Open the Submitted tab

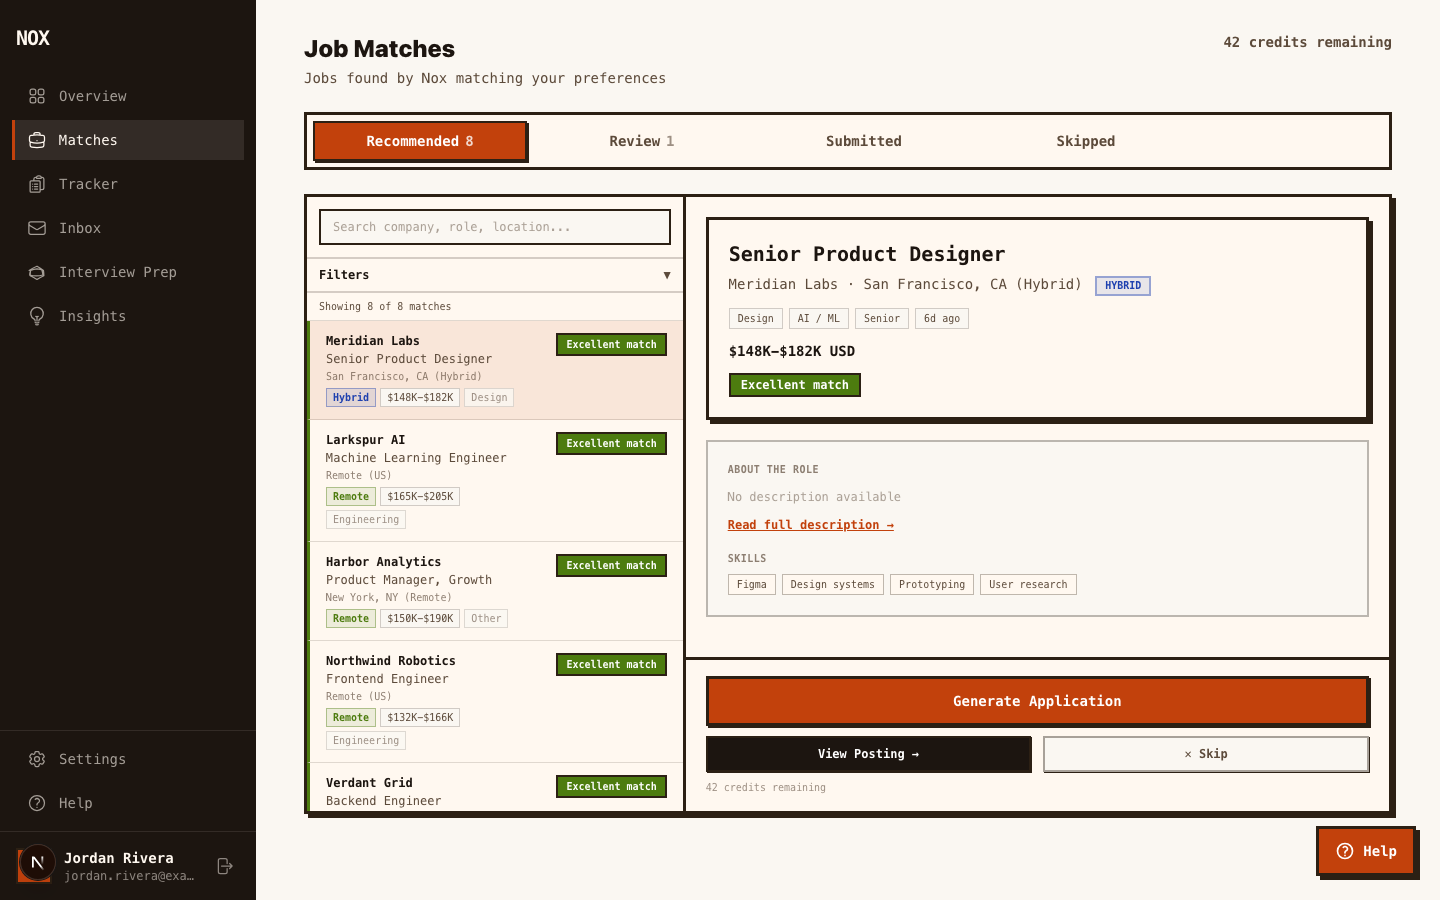coord(864,141)
